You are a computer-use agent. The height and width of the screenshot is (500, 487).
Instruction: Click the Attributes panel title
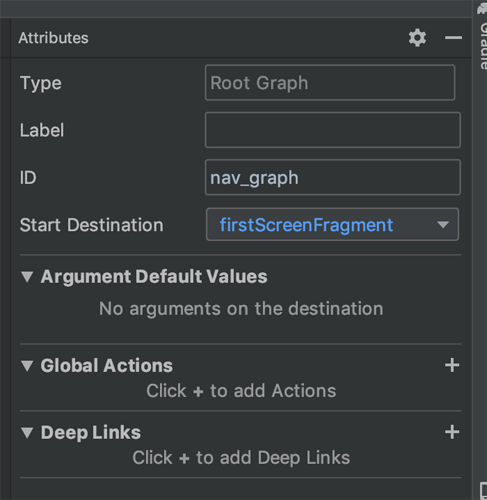coord(54,38)
